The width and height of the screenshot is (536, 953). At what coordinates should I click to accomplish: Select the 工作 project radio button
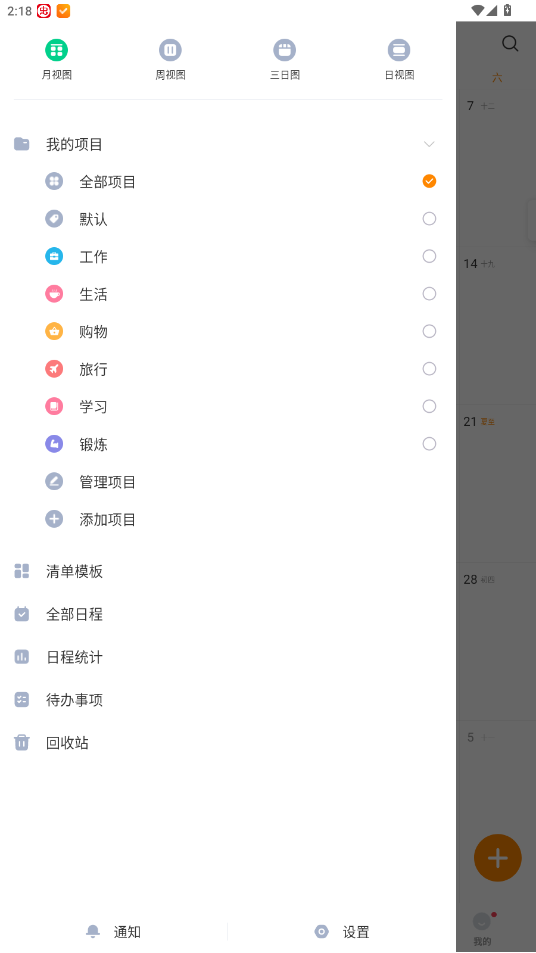coord(429,256)
